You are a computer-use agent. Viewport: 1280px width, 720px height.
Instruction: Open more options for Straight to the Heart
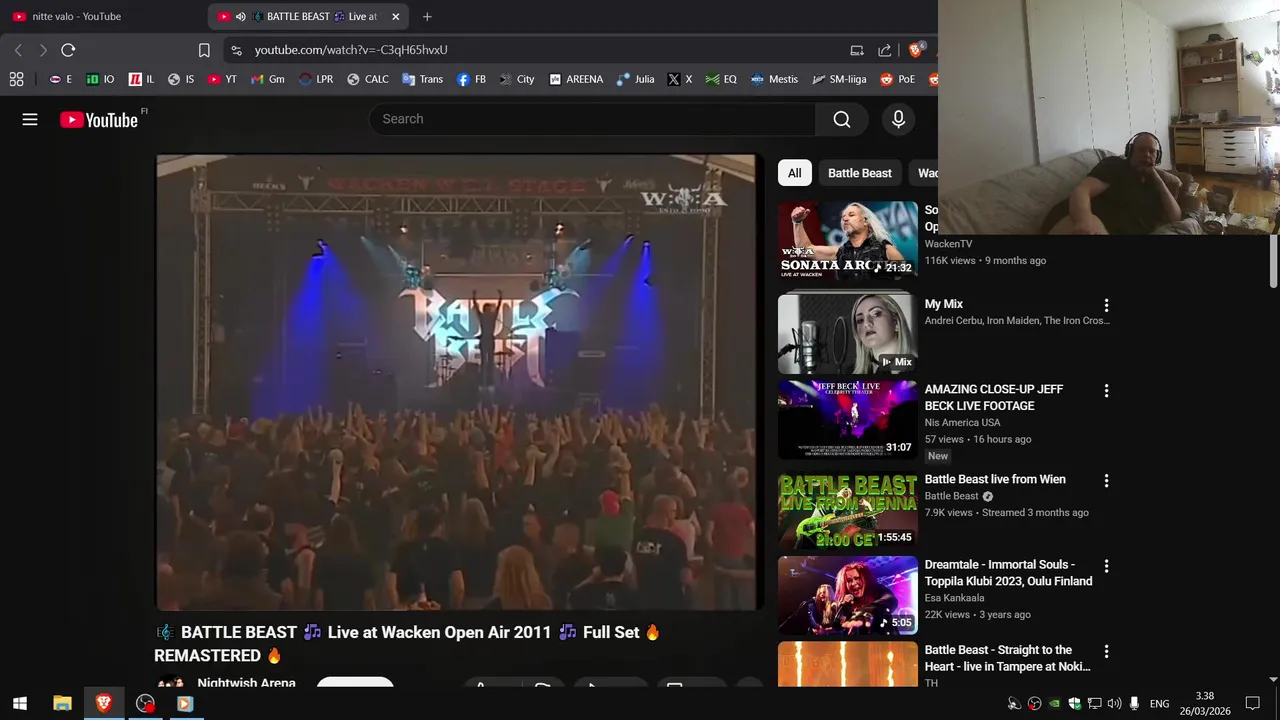(x=1106, y=652)
